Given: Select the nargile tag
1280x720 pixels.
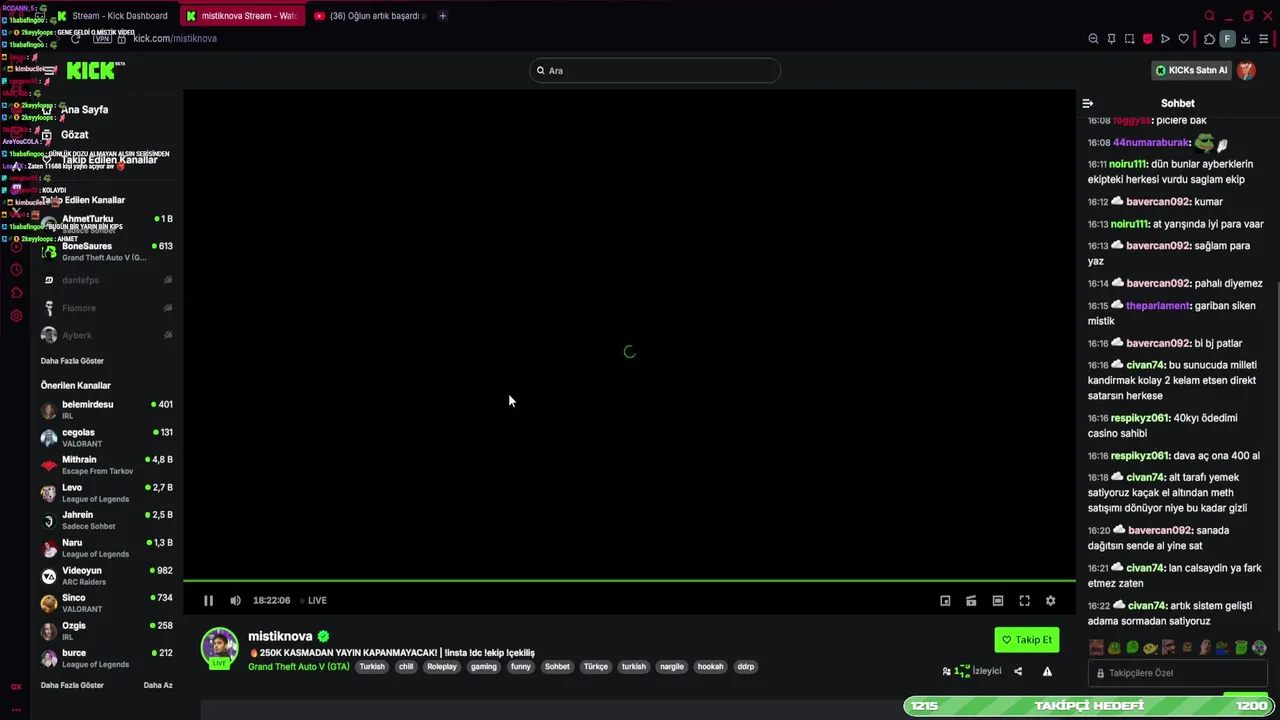Looking at the screenshot, I should click(x=672, y=667).
